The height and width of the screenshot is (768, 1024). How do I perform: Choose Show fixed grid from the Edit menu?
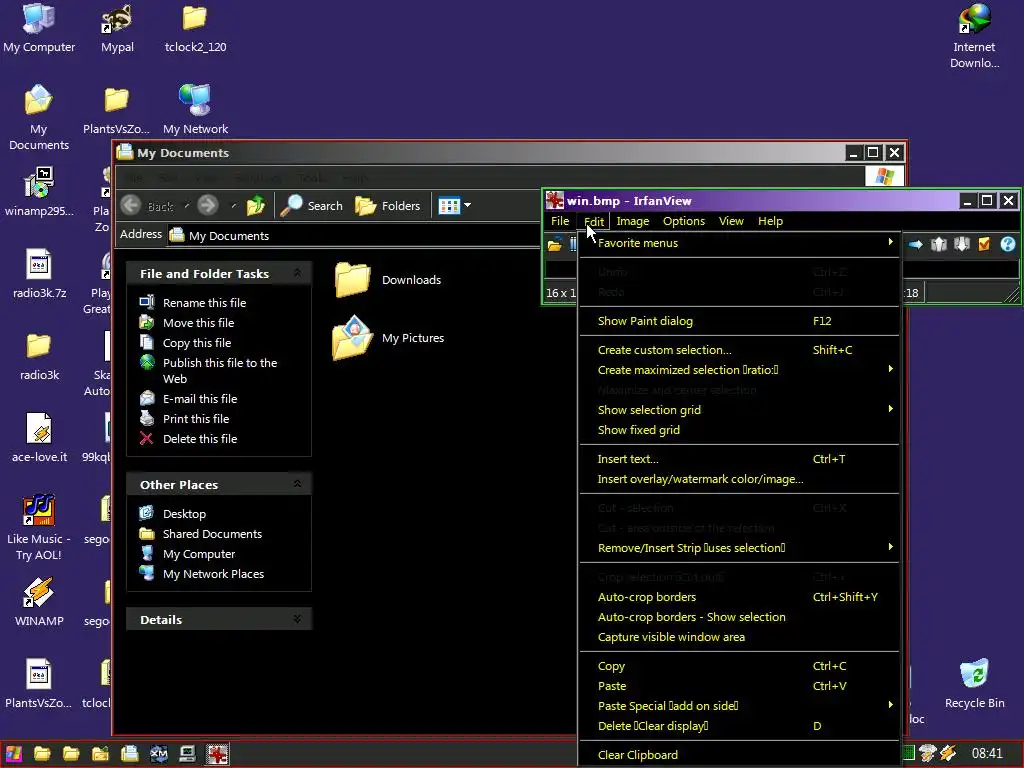(739, 430)
